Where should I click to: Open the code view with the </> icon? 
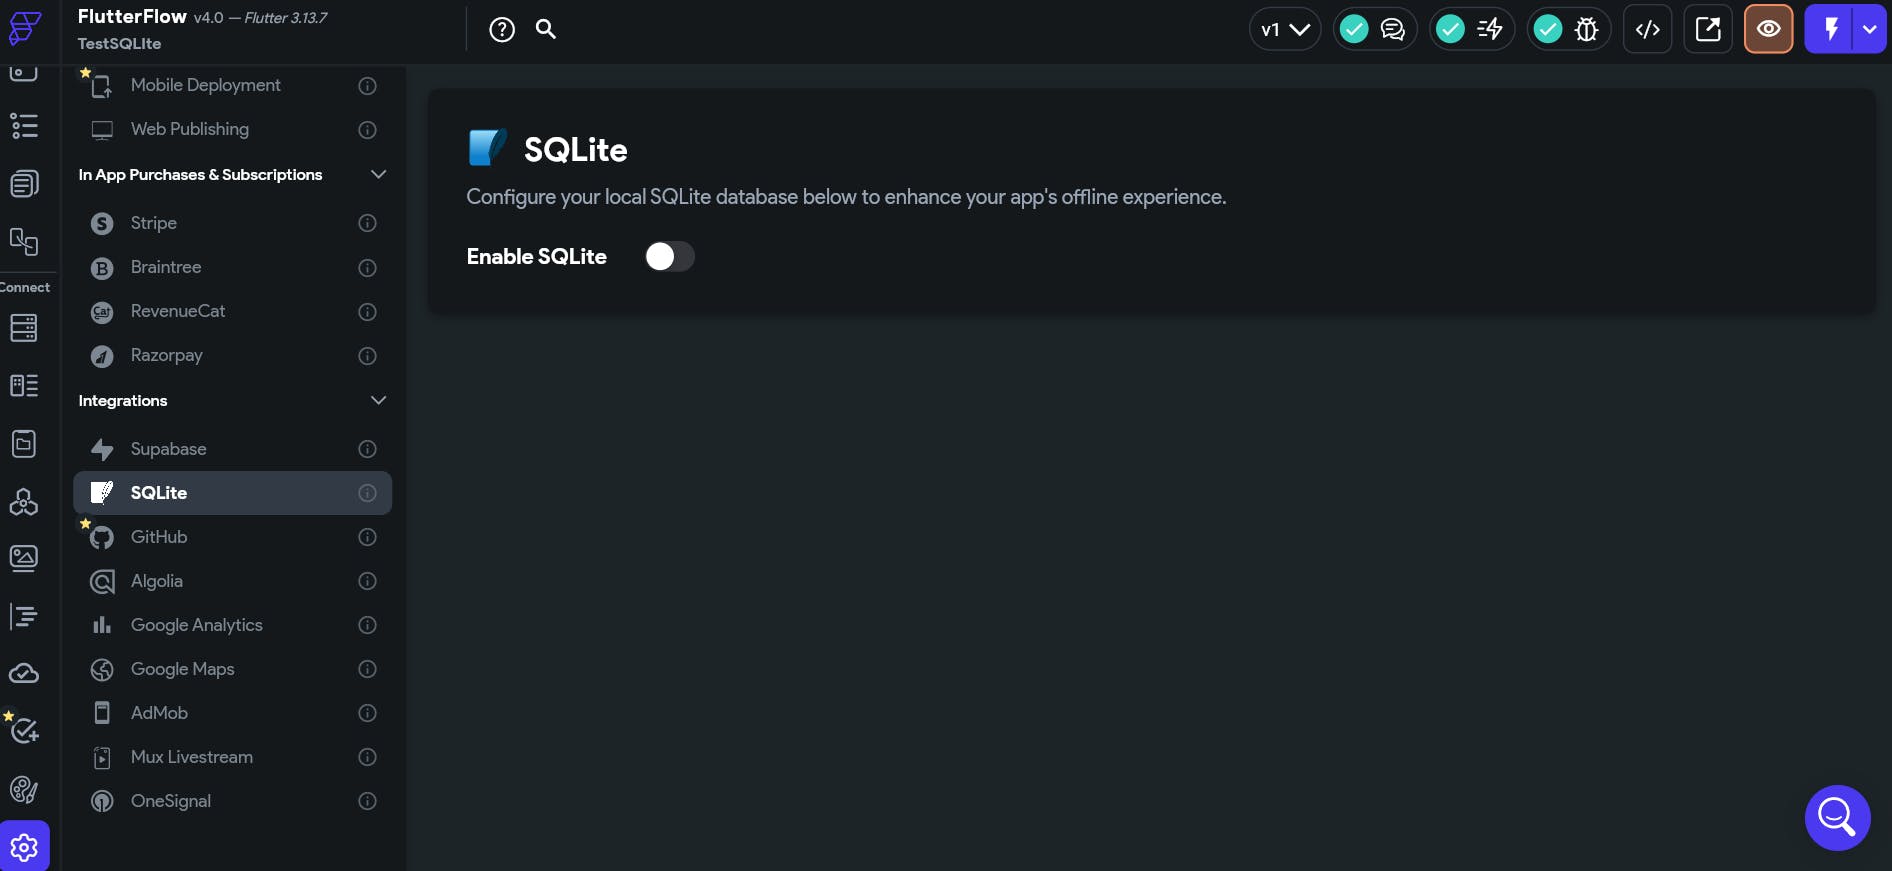pos(1647,29)
